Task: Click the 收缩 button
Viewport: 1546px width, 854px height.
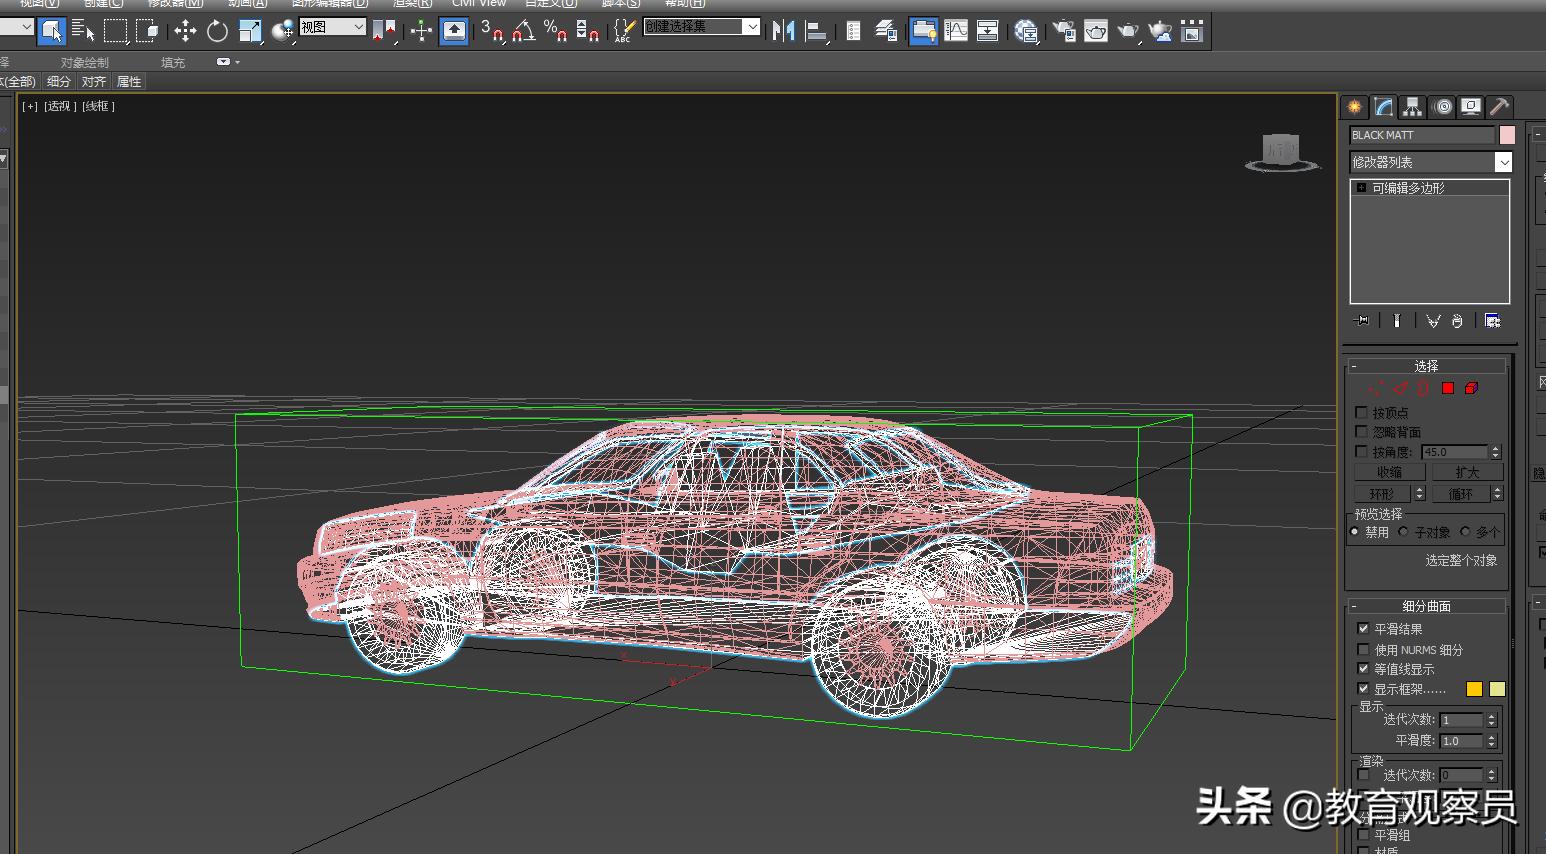Action: pyautogui.click(x=1389, y=472)
